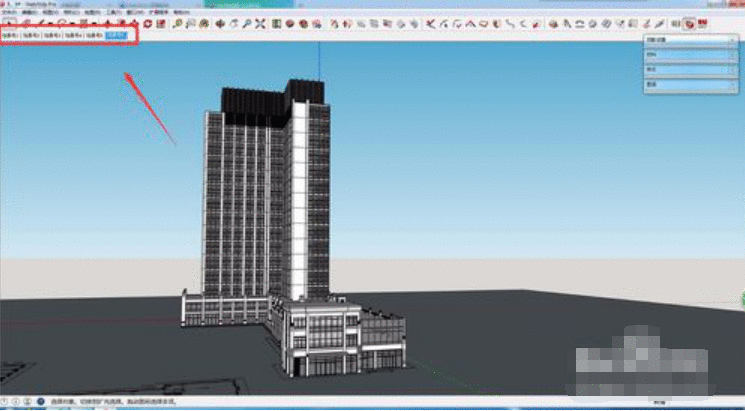Expand the second collapsed panel in the right tray
This screenshot has width=745, height=411.
[x=690, y=56]
